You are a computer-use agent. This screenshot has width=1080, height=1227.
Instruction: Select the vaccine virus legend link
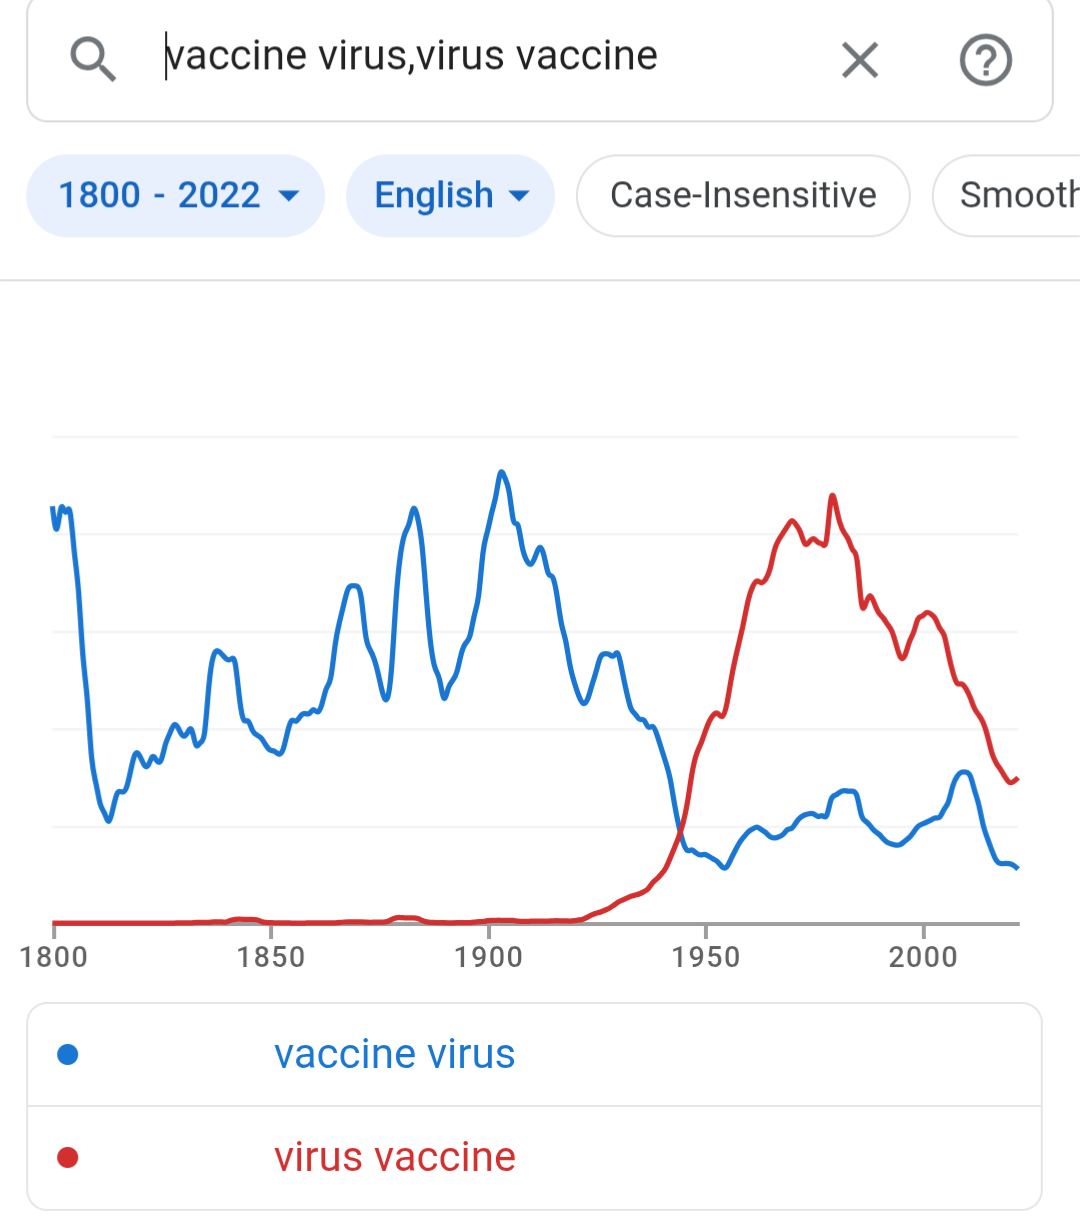point(395,1054)
